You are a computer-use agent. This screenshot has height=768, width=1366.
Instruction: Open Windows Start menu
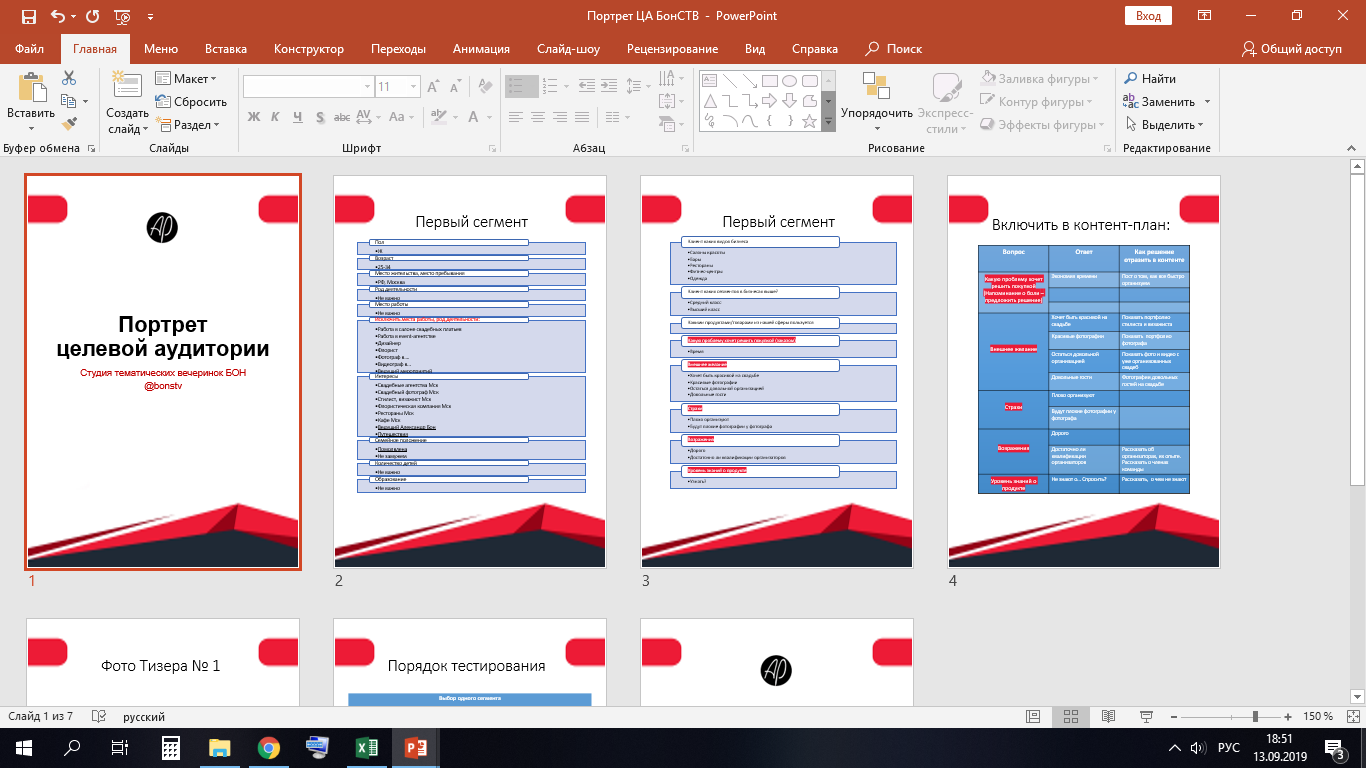coord(23,748)
